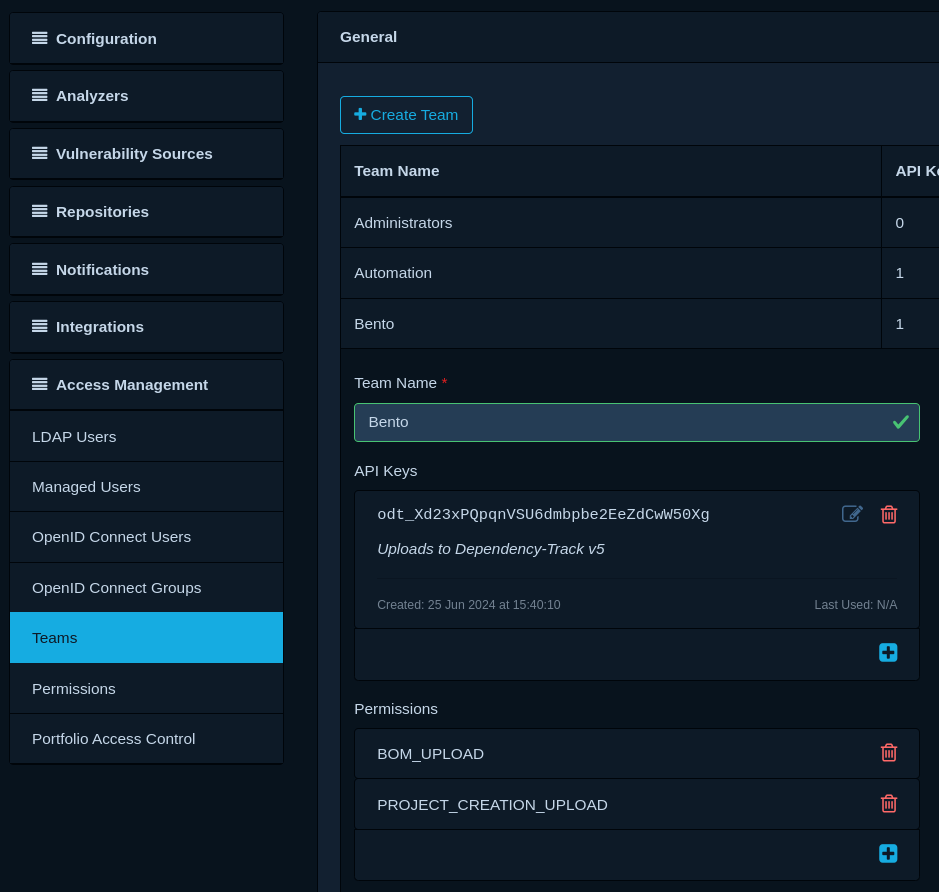This screenshot has height=892, width=939.
Task: Toggle the green checkmark in the Team Name field
Action: click(900, 422)
